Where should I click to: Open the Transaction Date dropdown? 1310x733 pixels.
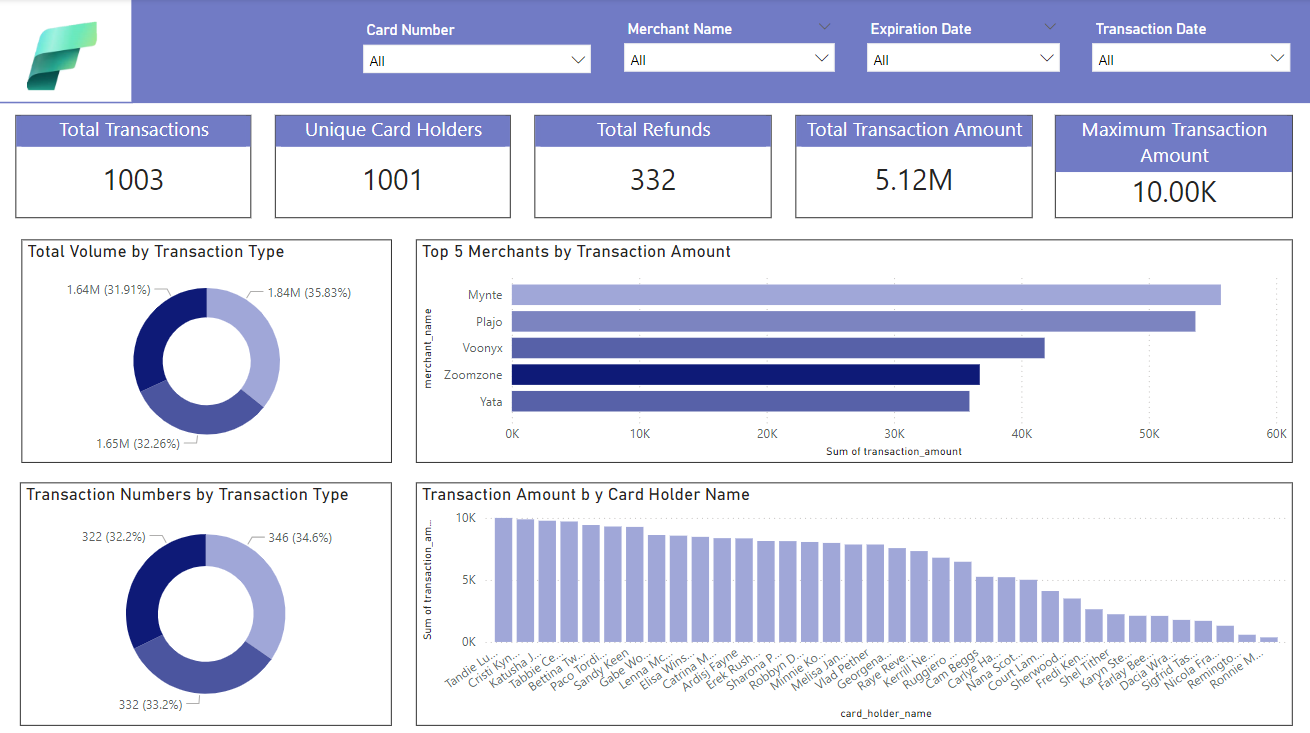[x=1190, y=59]
